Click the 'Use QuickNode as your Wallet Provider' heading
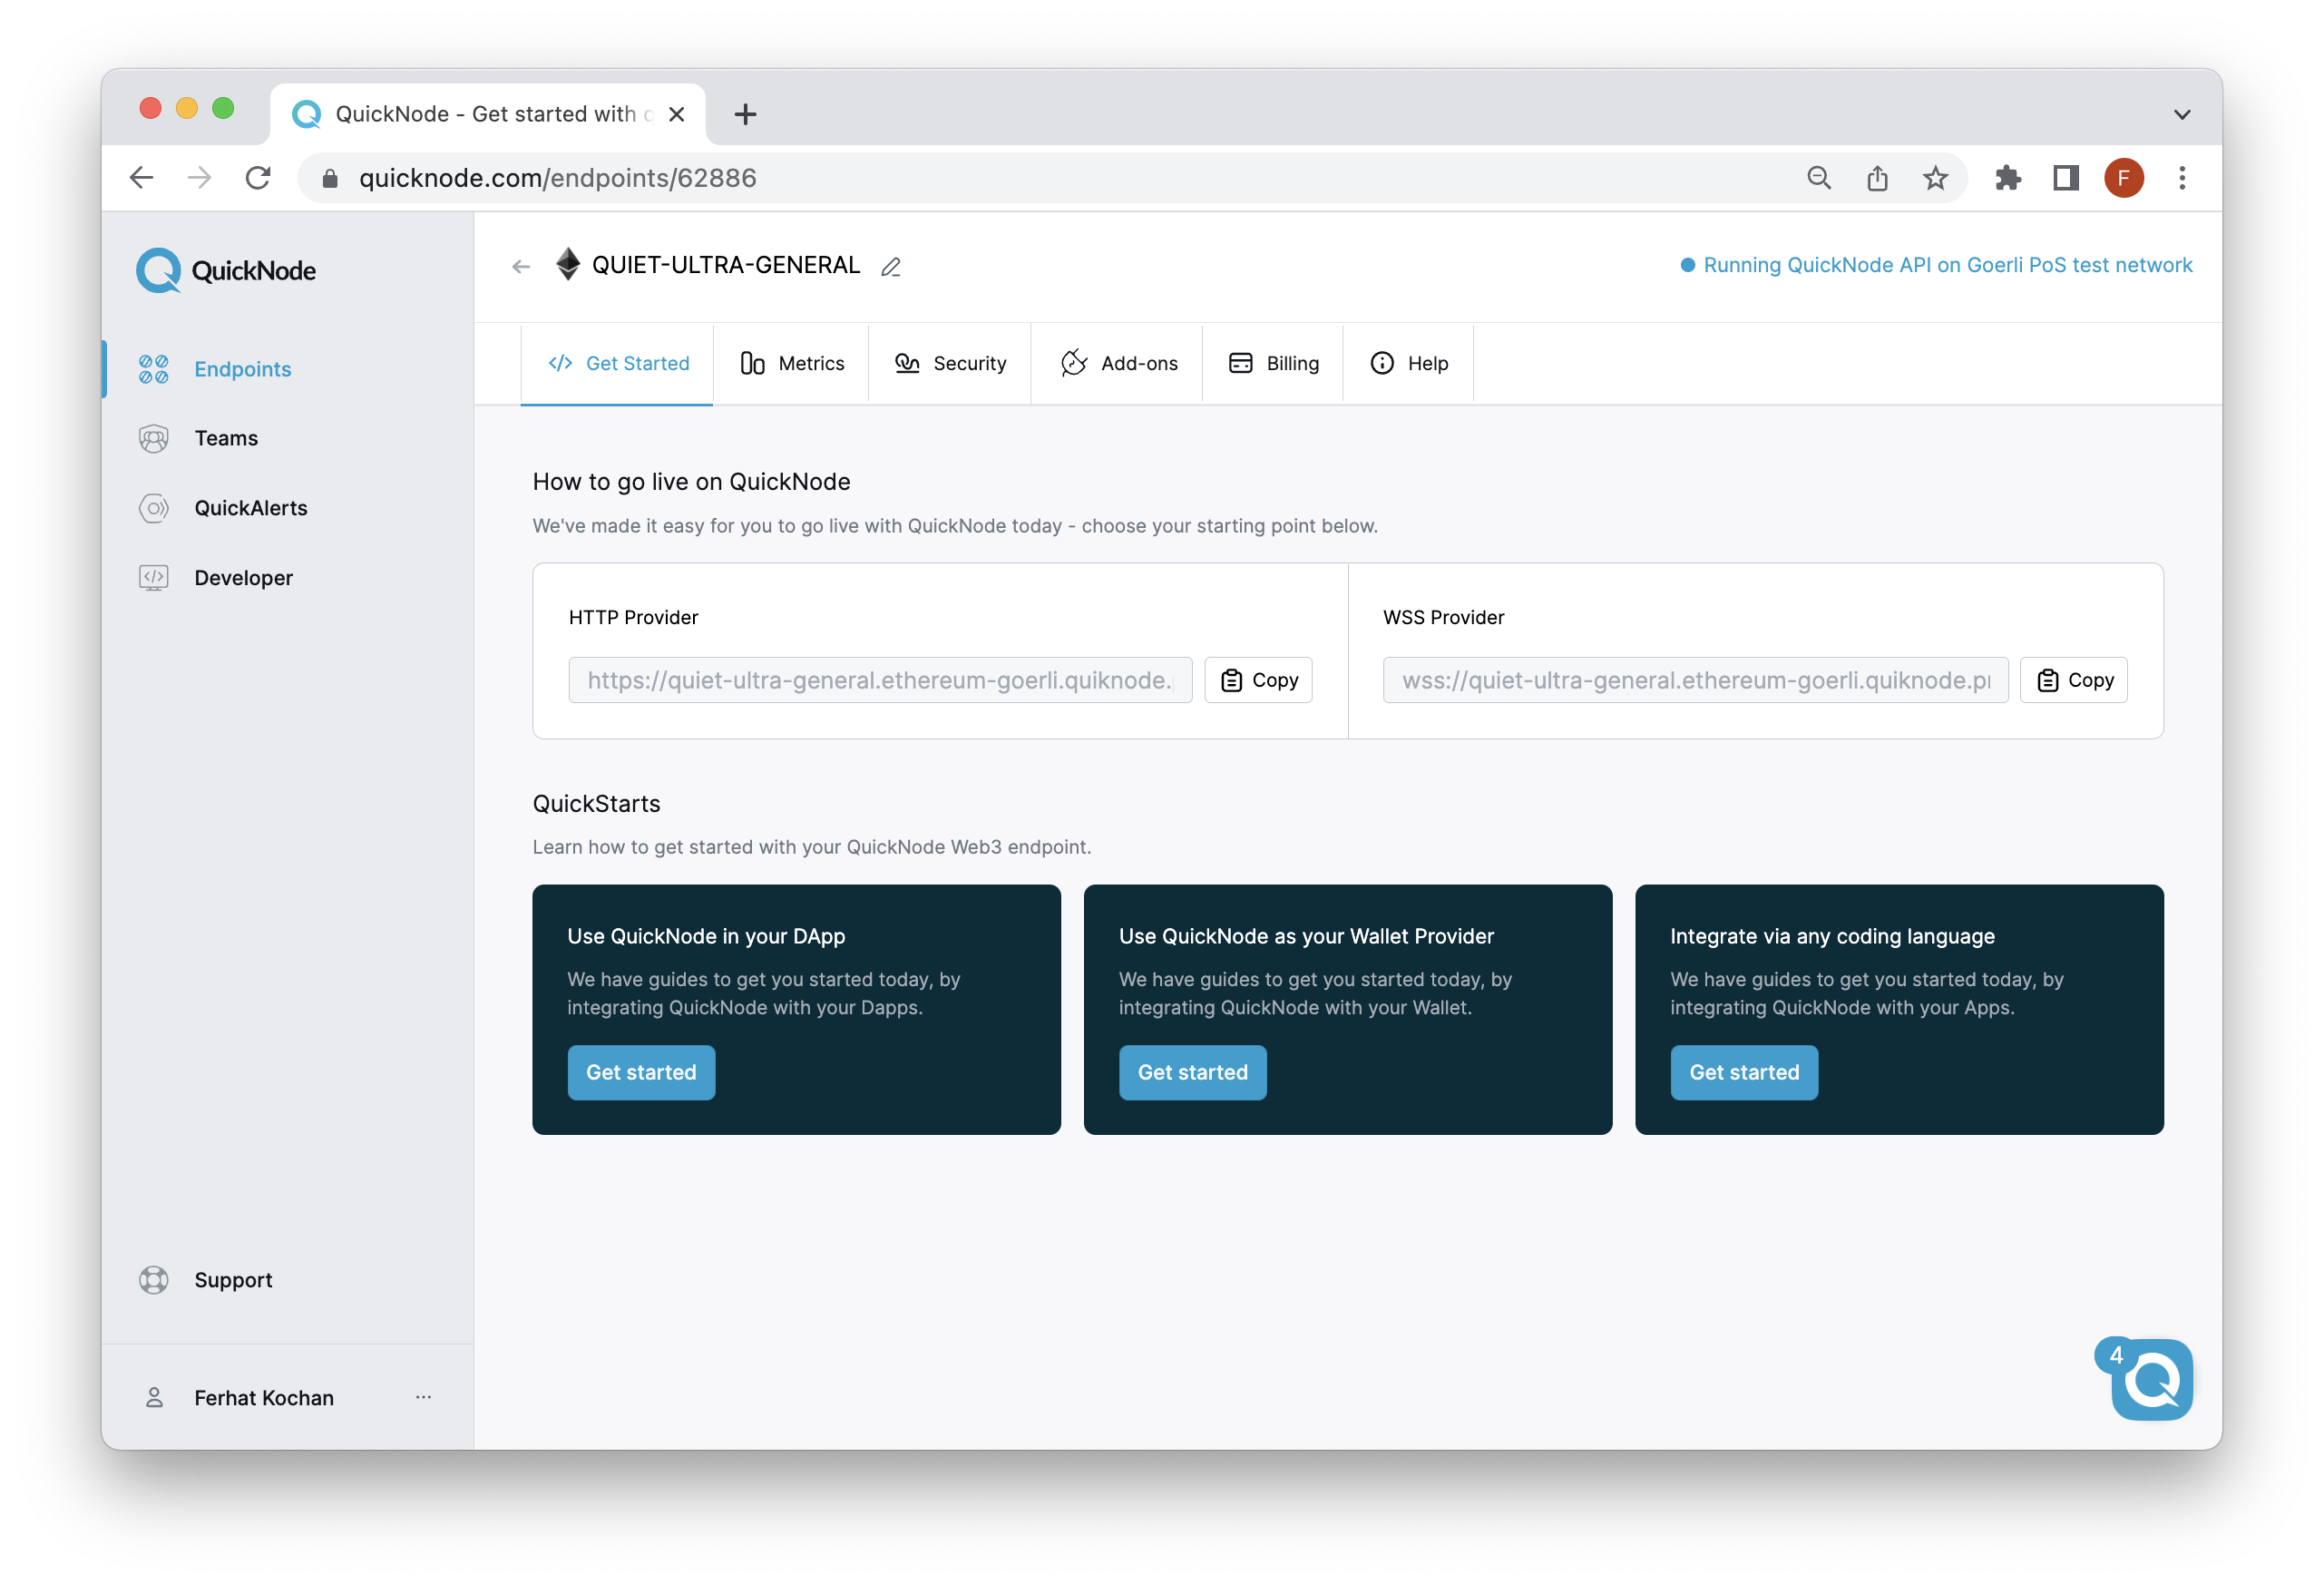The height and width of the screenshot is (1584, 2324). click(x=1306, y=936)
